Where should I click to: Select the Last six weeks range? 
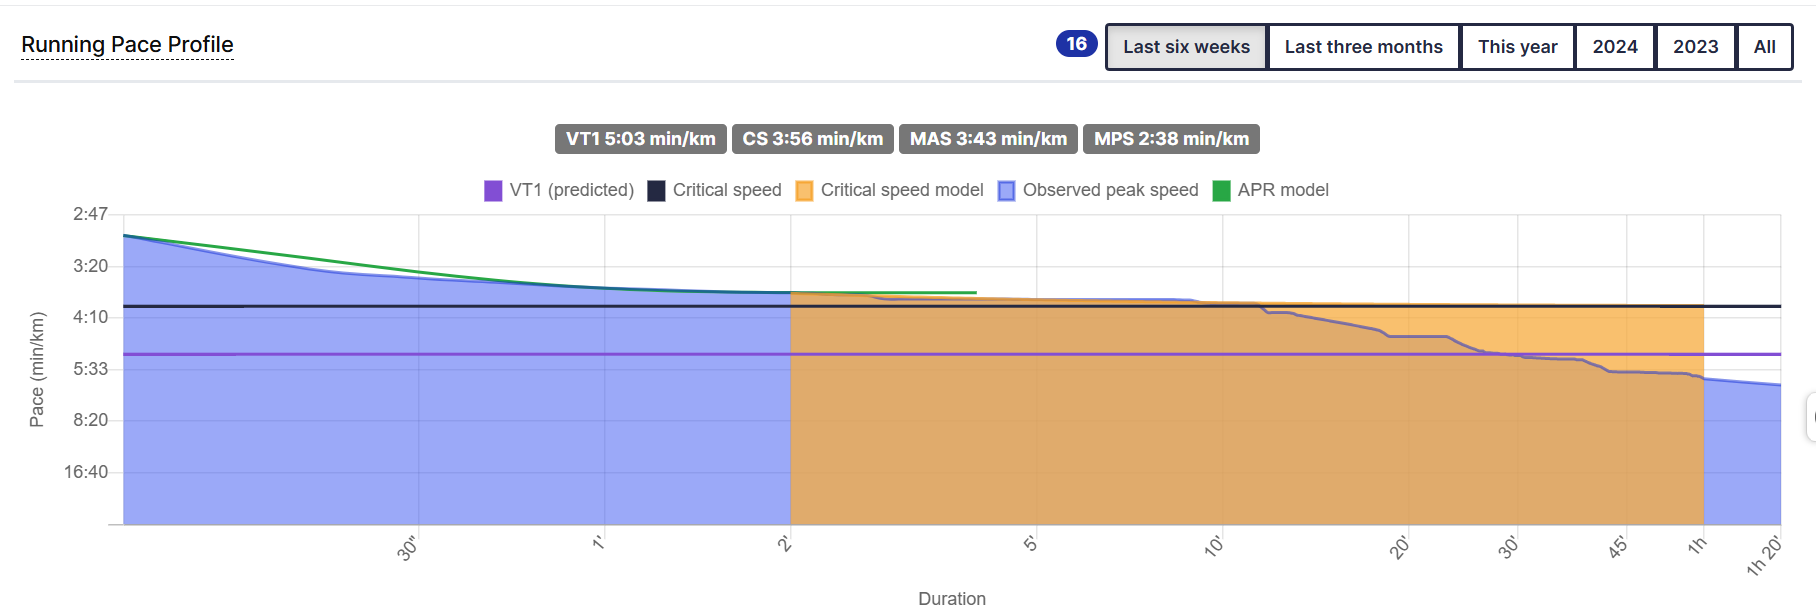(x=1186, y=47)
